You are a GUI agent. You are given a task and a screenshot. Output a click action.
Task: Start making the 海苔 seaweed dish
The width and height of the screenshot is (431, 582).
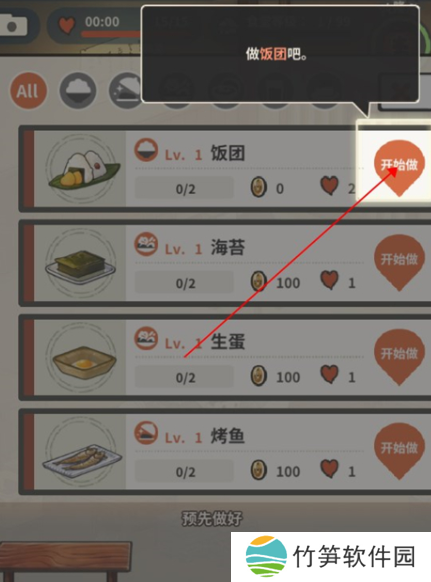point(399,262)
